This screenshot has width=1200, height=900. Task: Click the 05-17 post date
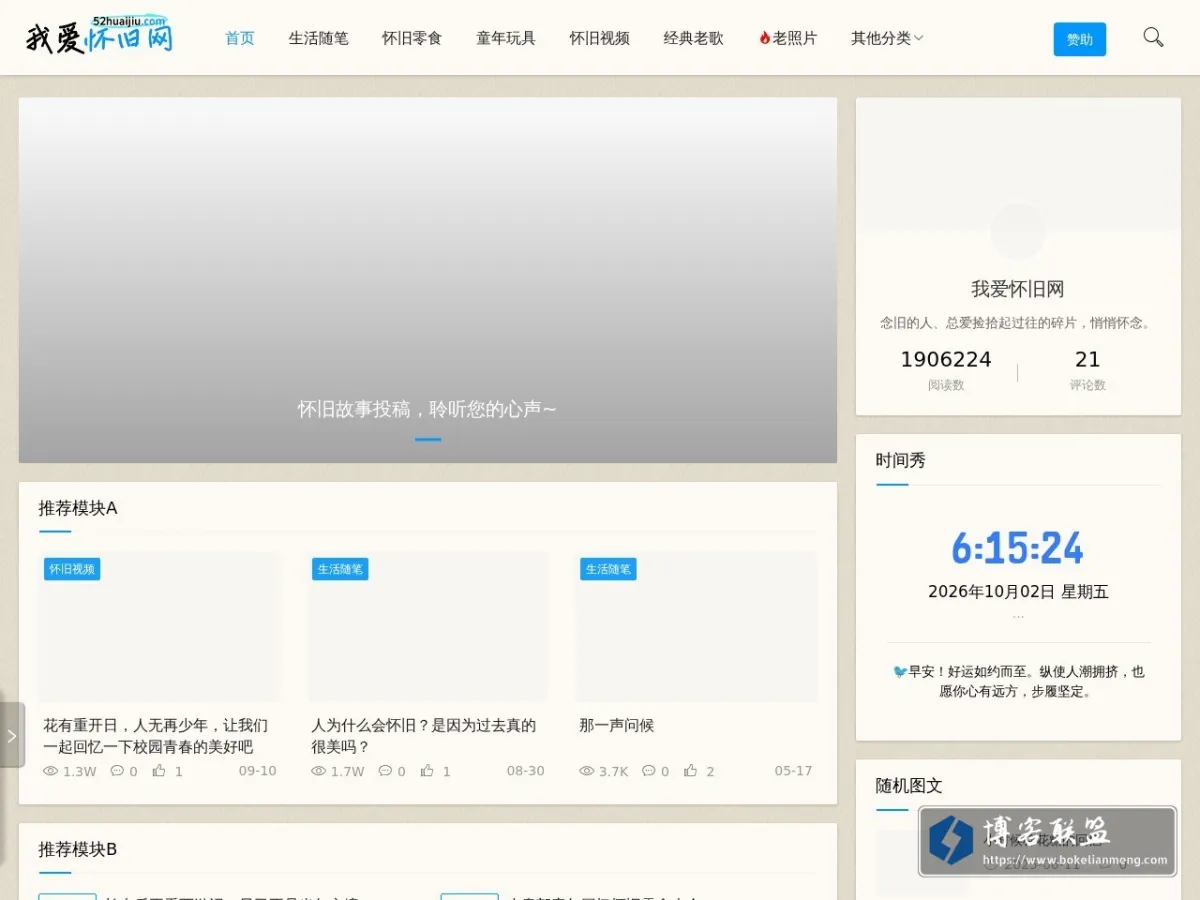tap(794, 771)
